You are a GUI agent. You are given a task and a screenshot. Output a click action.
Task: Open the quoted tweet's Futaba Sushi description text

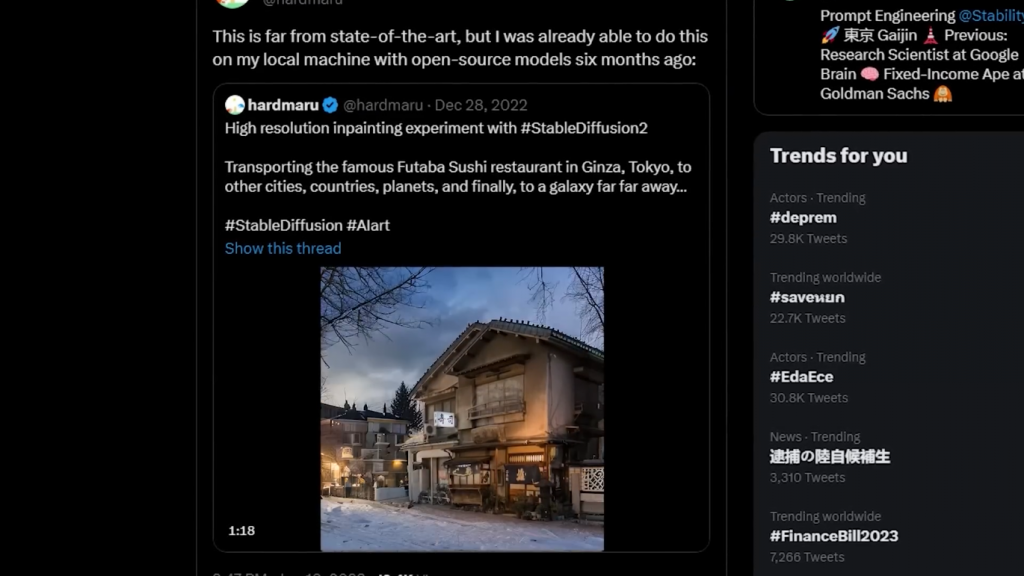coord(458,177)
